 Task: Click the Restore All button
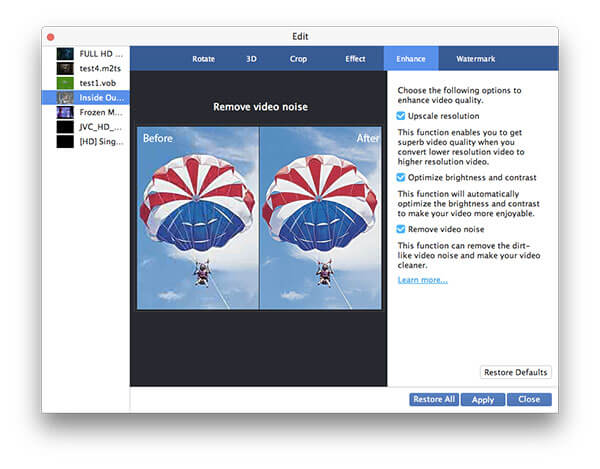click(x=434, y=399)
